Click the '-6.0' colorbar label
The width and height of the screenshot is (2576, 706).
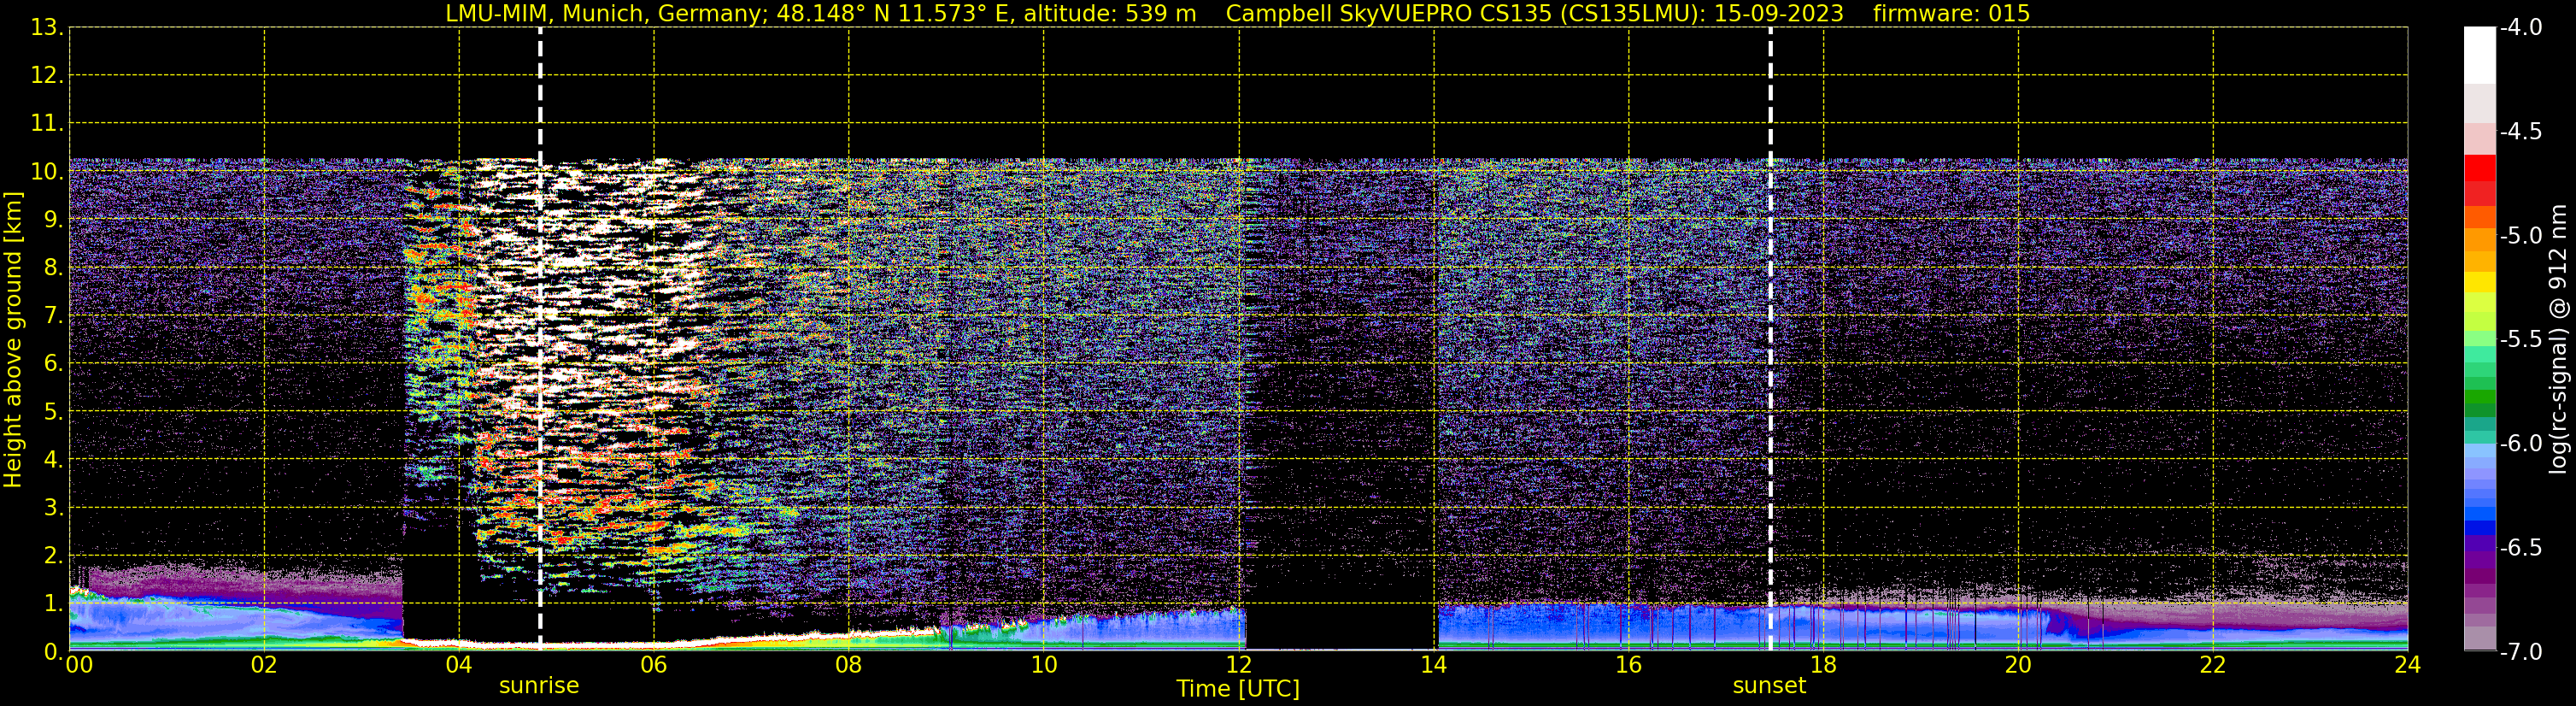(2521, 443)
